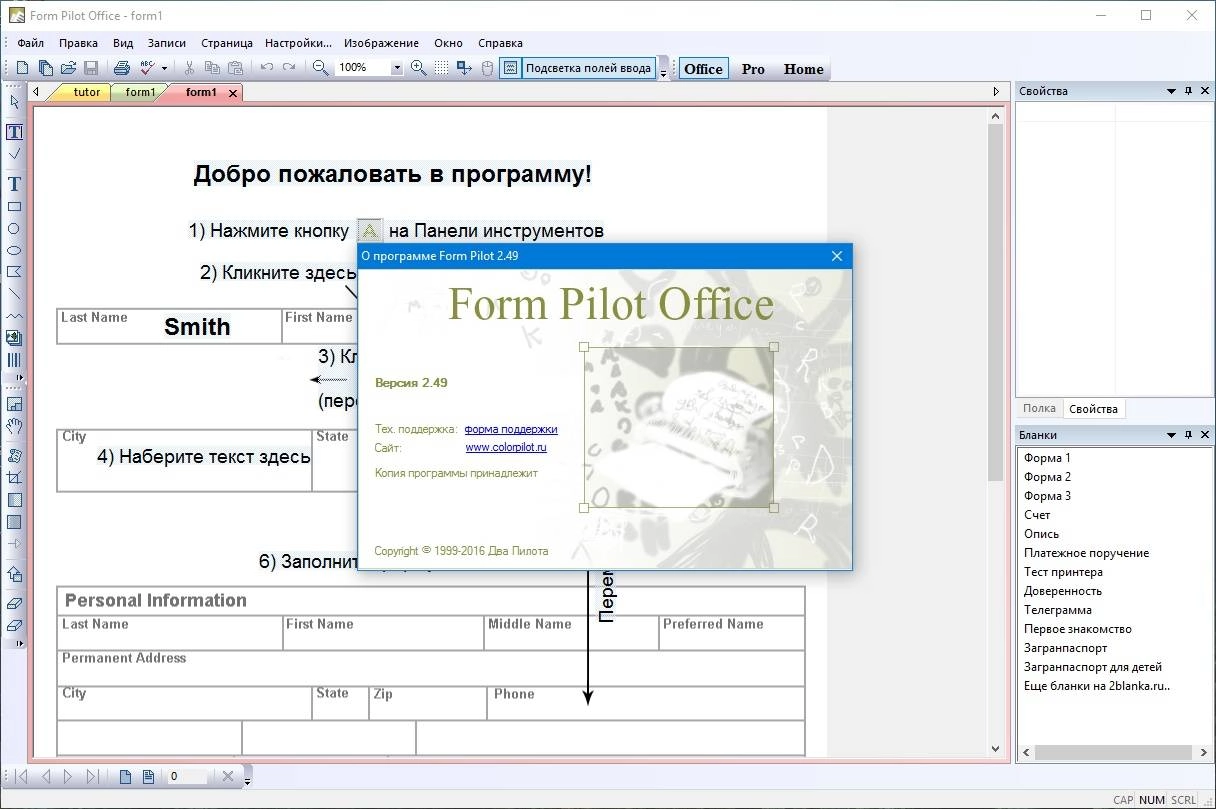
Task: Click the Undo arrow icon
Action: click(x=266, y=68)
